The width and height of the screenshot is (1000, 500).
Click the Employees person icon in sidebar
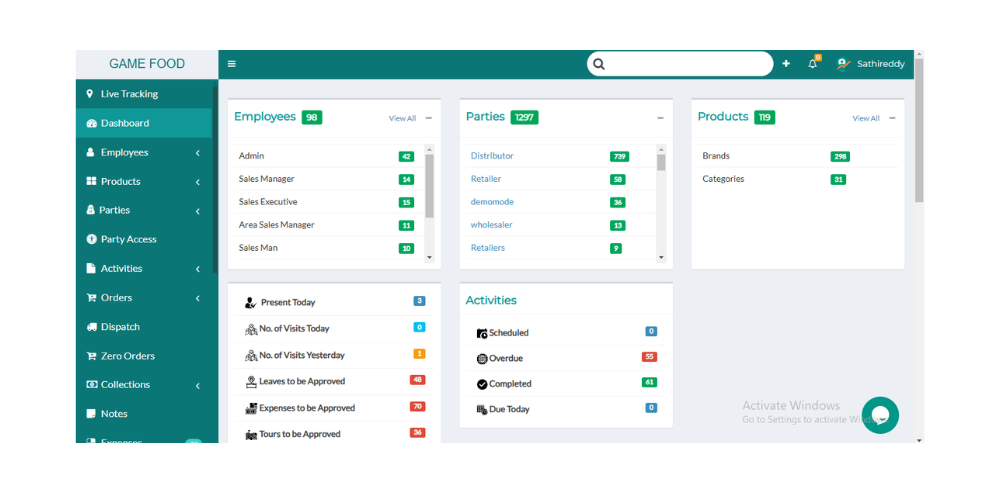point(90,152)
